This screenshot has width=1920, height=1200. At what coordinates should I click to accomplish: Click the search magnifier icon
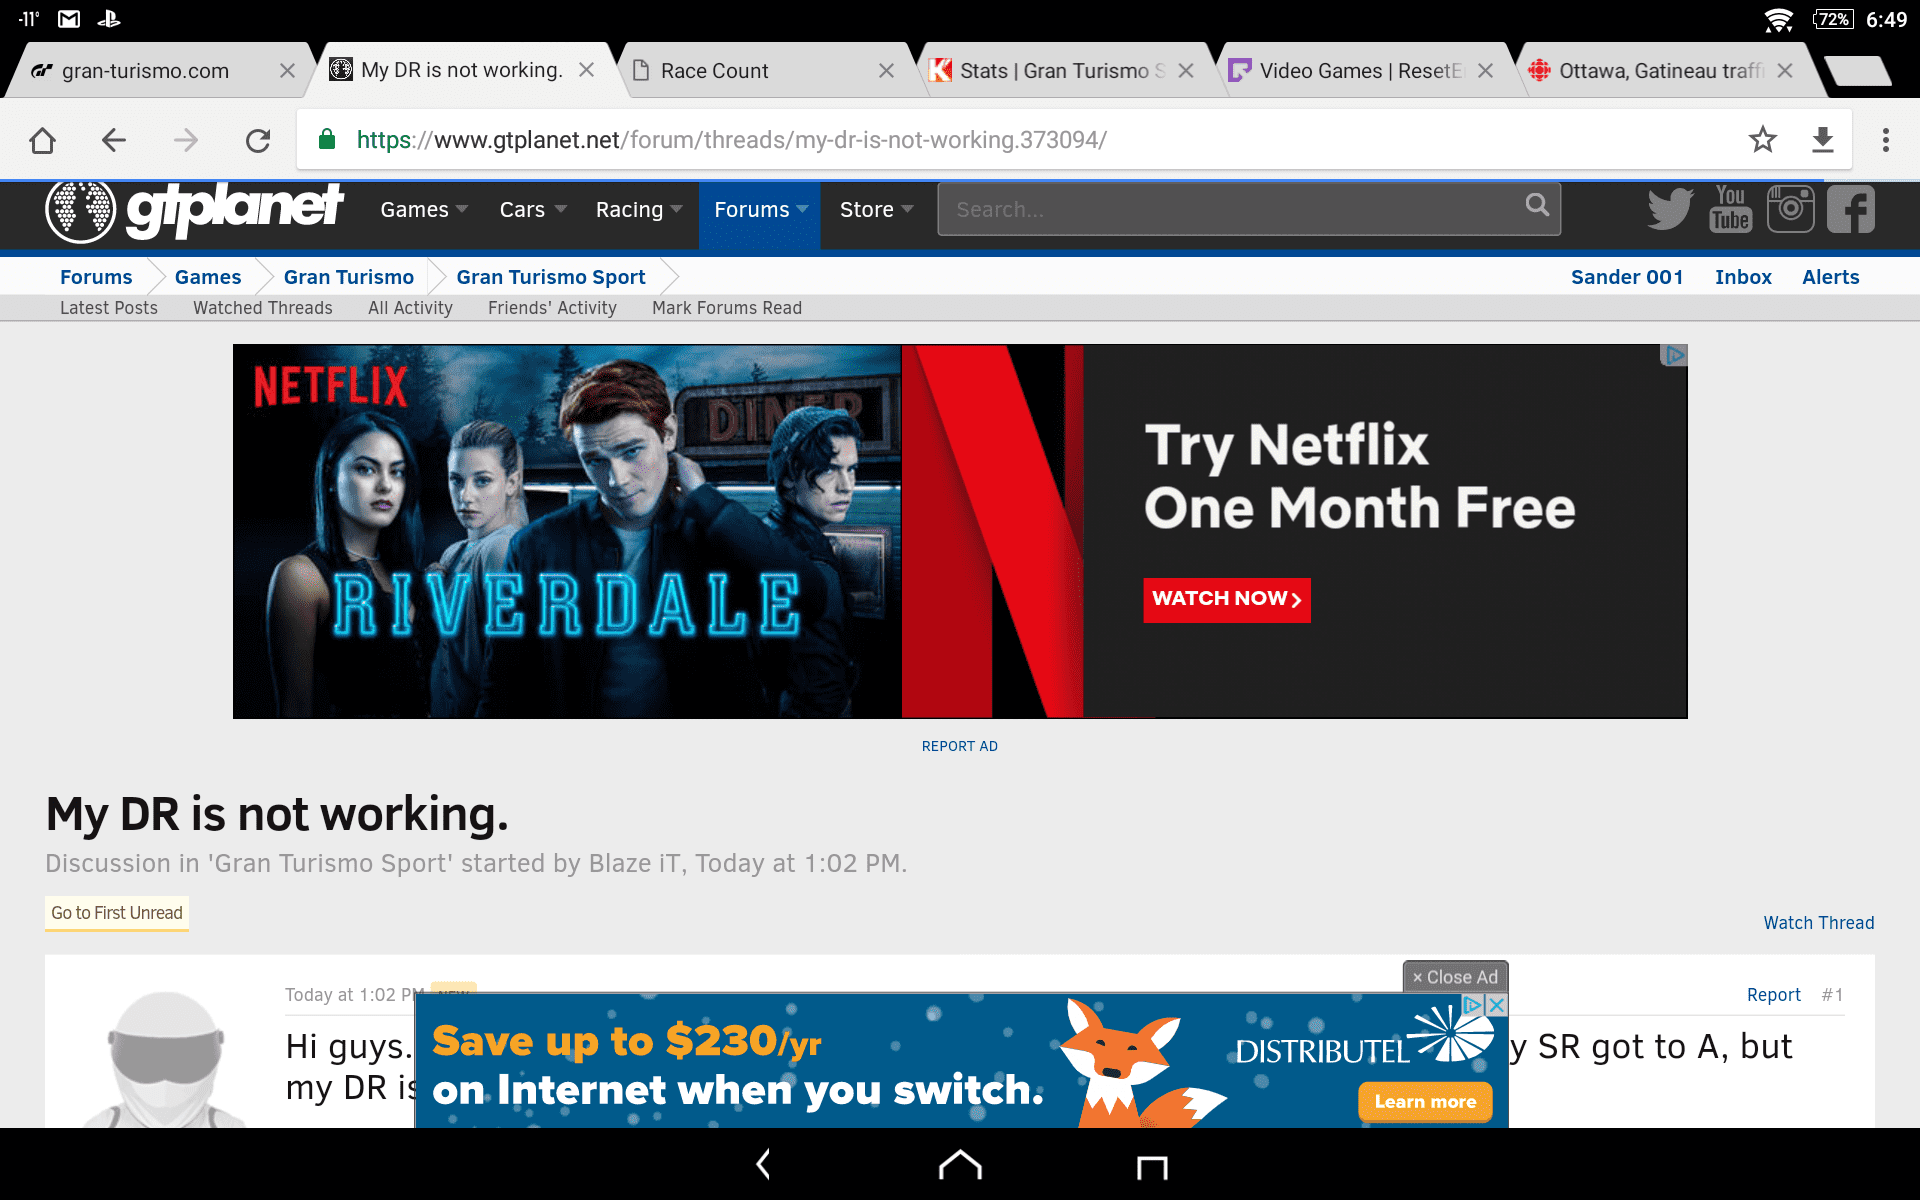1537,205
